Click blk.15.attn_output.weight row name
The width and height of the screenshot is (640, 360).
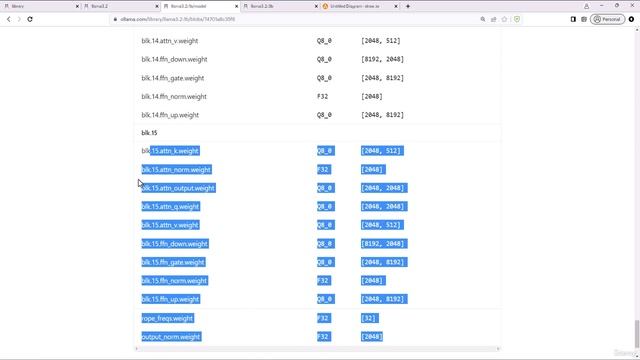pyautogui.click(x=178, y=188)
